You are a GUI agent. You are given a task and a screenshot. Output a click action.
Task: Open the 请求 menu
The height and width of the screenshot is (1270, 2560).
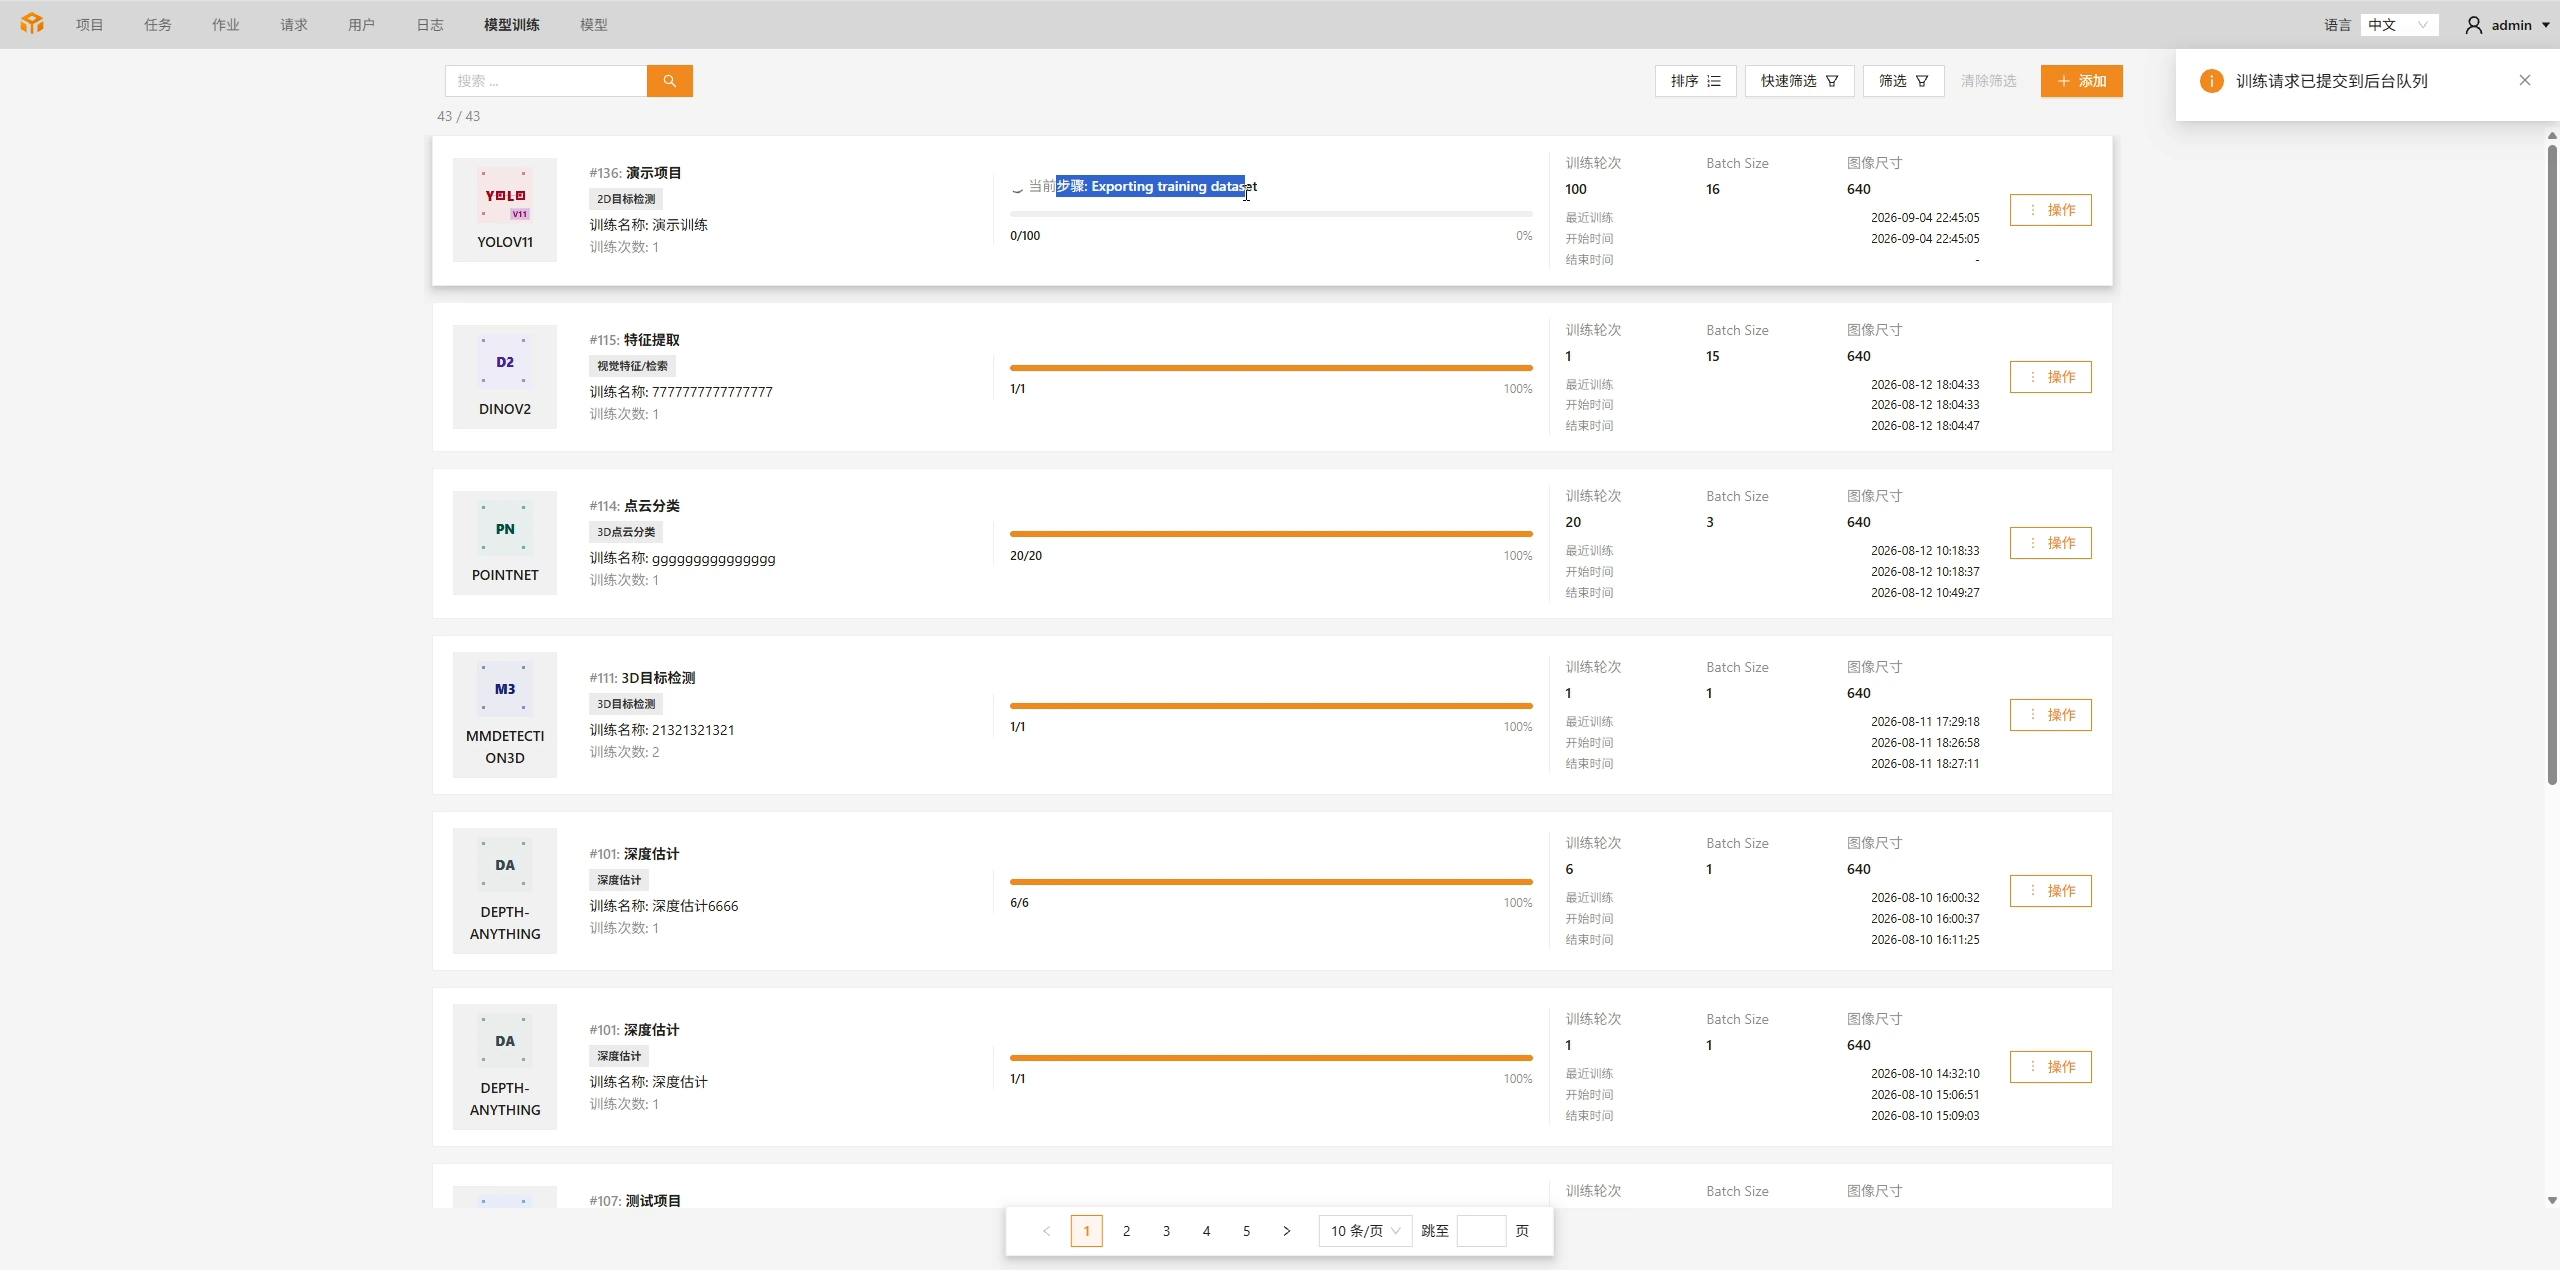(x=294, y=25)
